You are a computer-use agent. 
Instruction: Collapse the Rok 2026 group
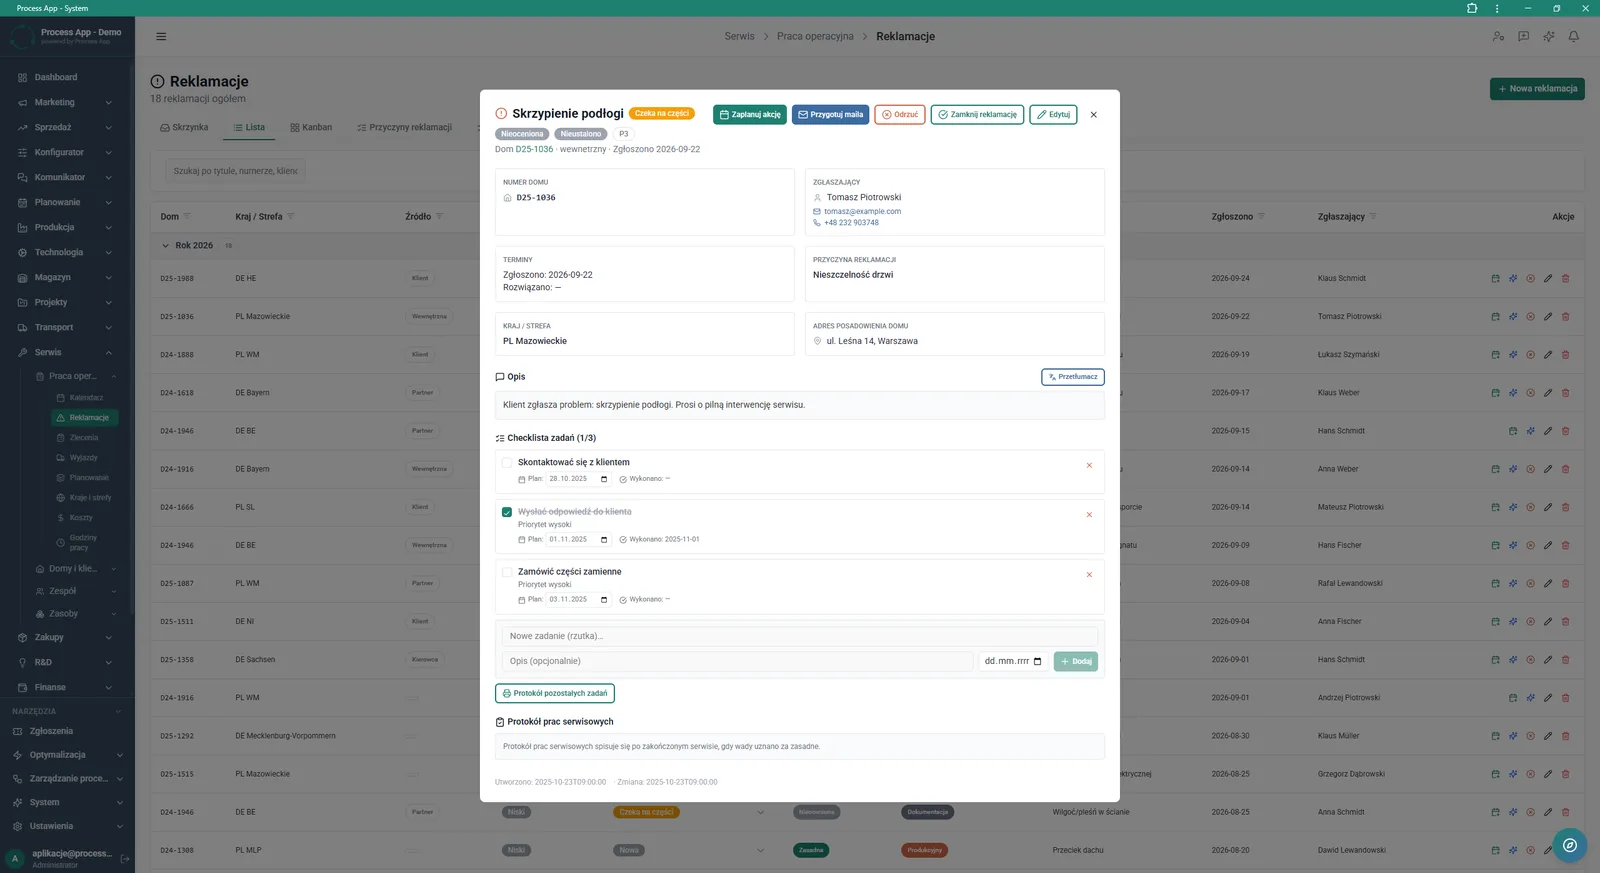(166, 246)
